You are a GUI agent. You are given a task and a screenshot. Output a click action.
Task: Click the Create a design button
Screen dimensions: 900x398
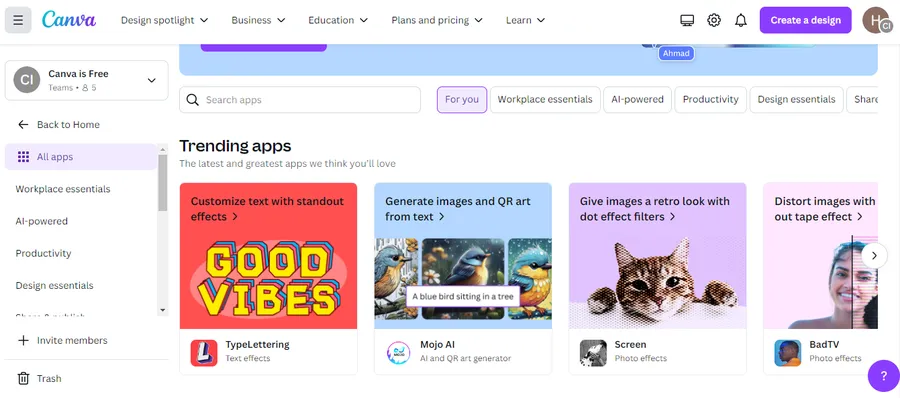tap(805, 20)
